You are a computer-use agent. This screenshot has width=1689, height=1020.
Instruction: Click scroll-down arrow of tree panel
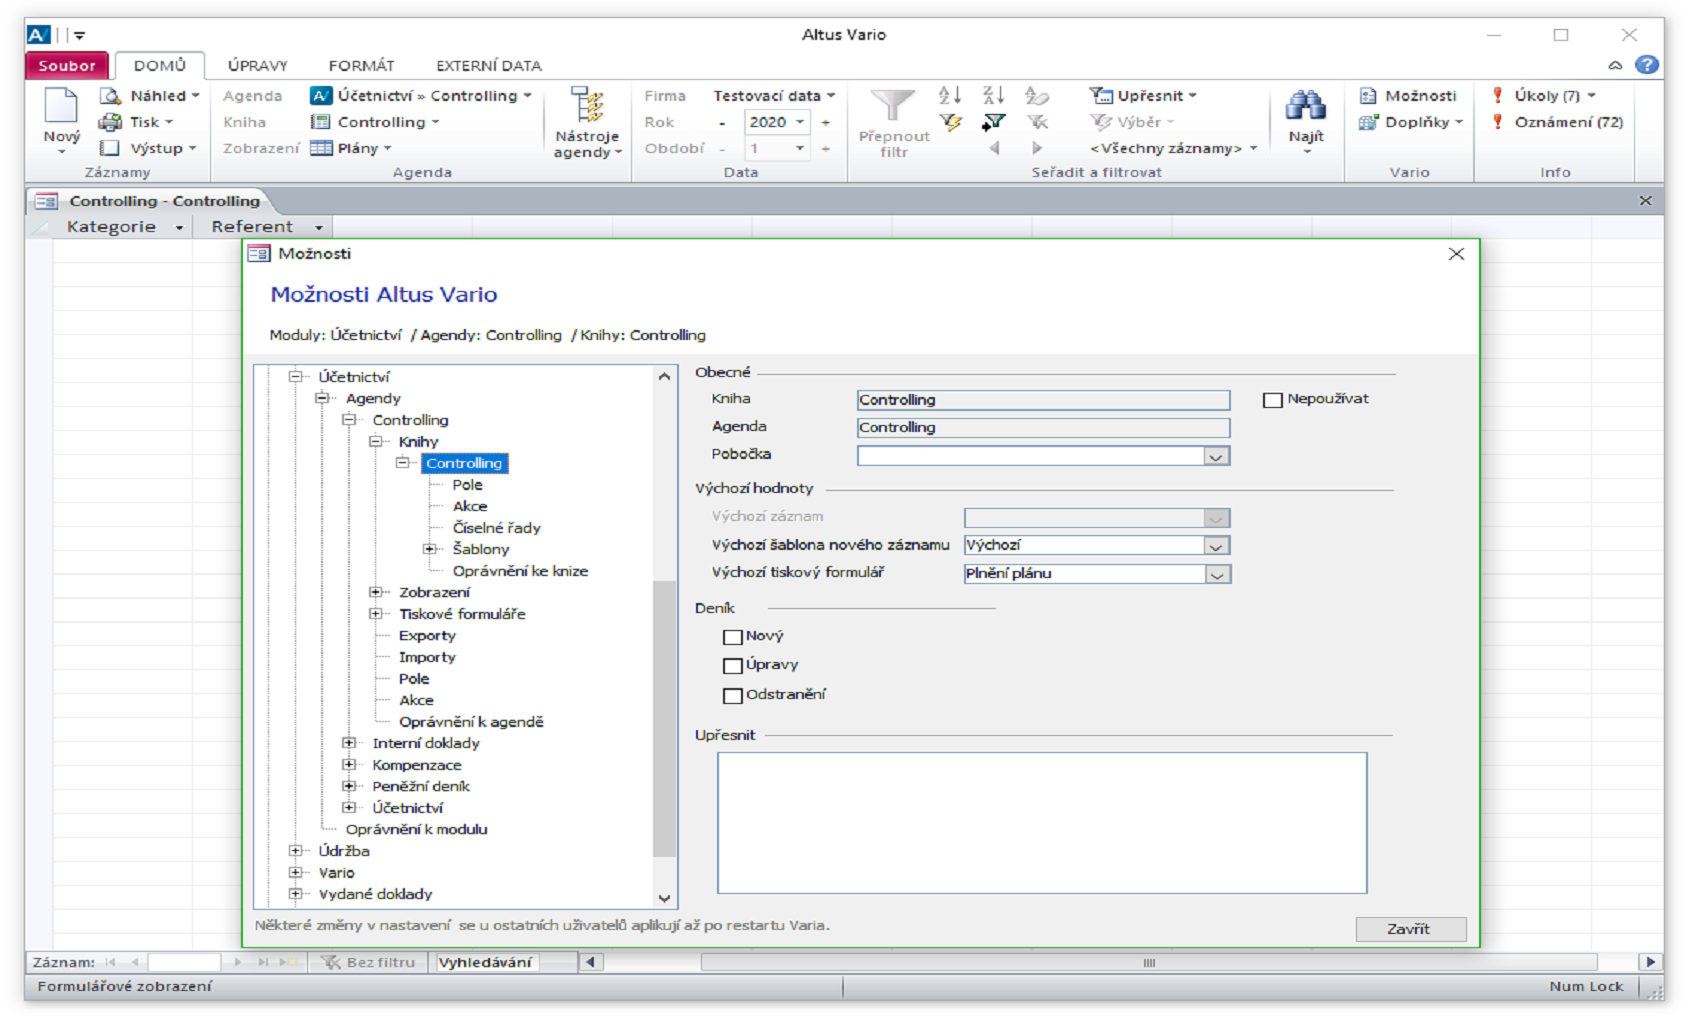click(x=664, y=898)
